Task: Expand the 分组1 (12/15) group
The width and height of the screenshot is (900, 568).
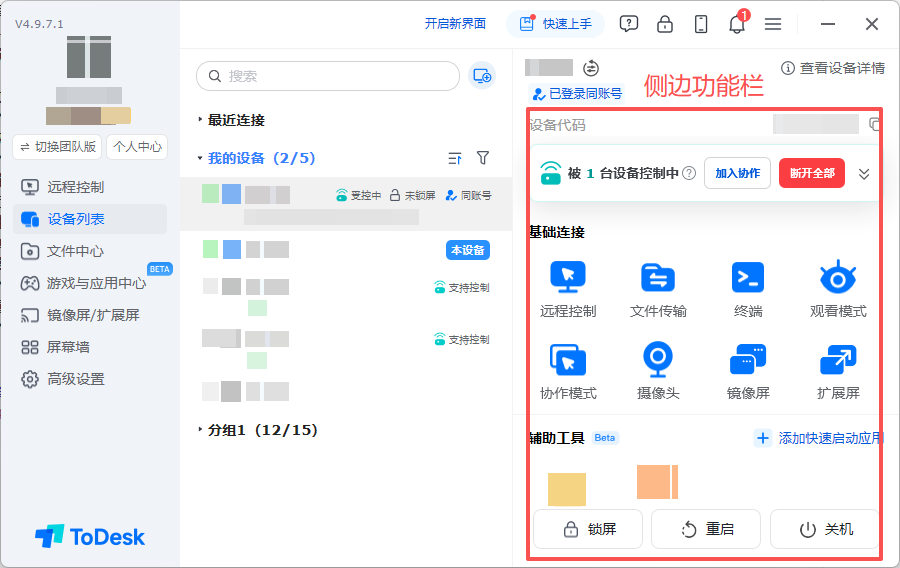Action: coord(200,429)
